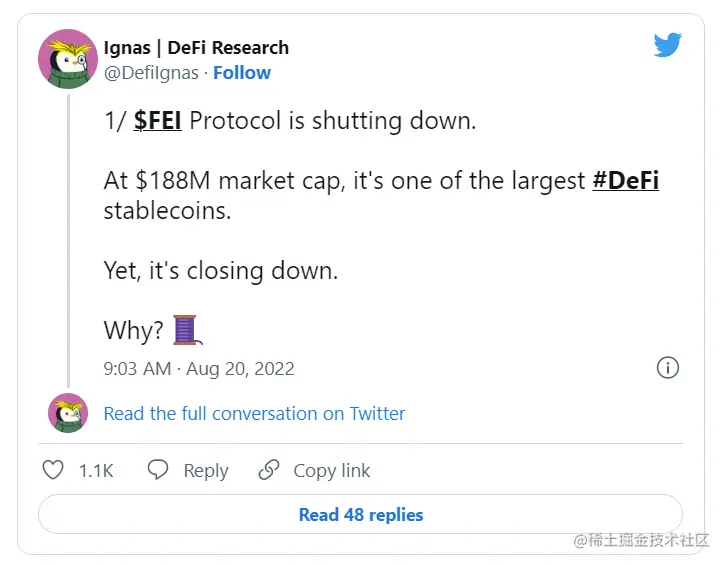Open the #DeFi hashtag link

625,181
